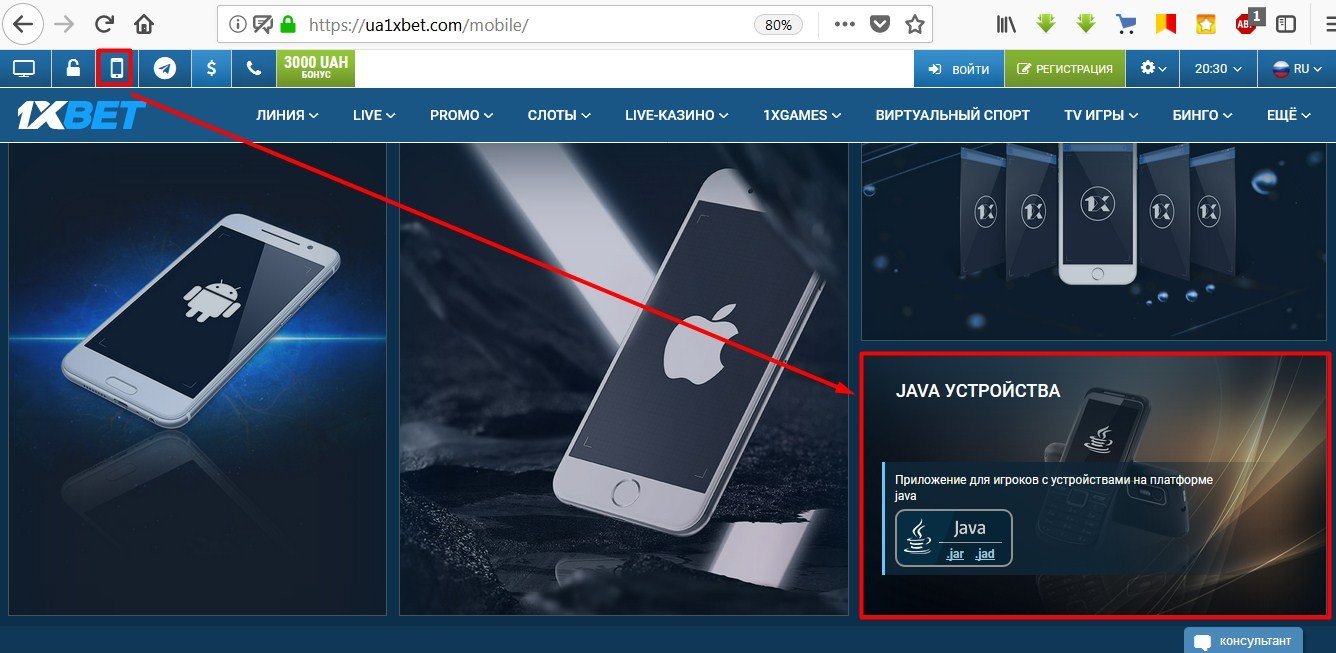Expand the LIVE-казино menu
1336x653 pixels.
[x=676, y=115]
